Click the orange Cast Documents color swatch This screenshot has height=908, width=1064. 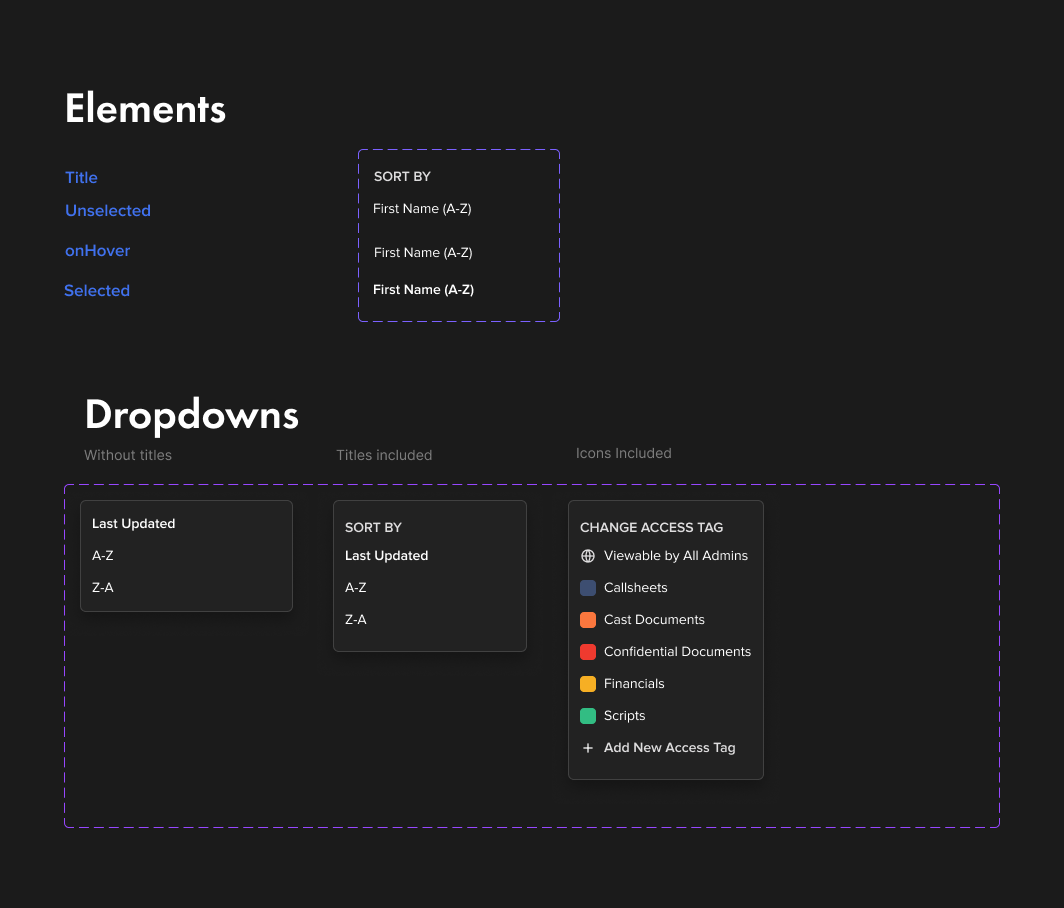588,619
